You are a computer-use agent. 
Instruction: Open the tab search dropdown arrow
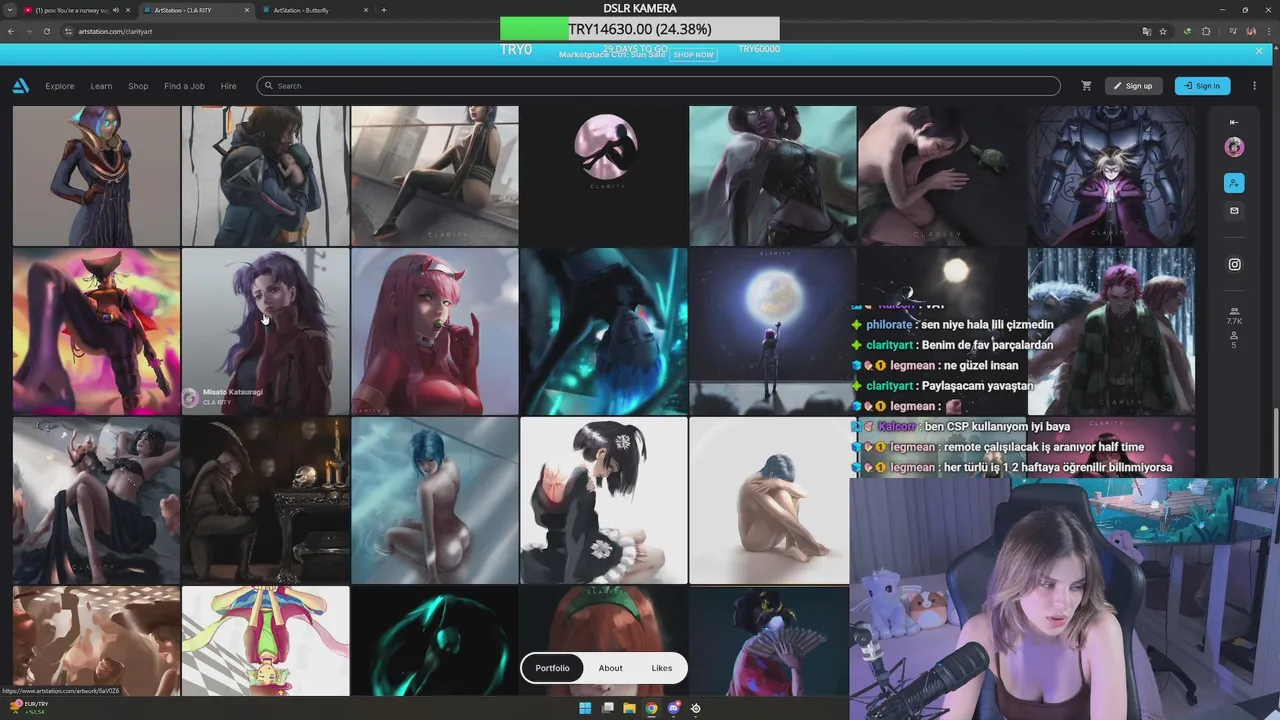(12, 10)
